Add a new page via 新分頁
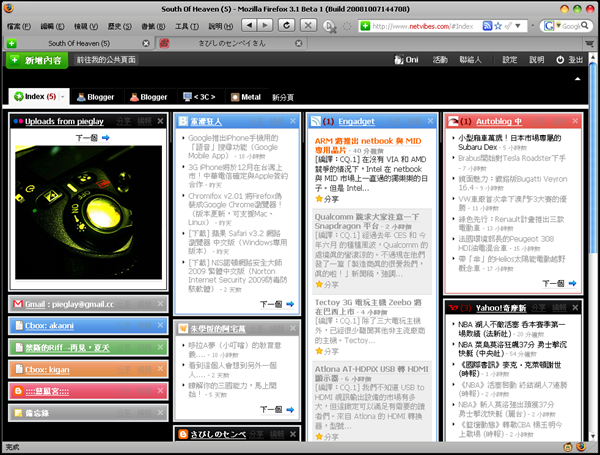Image resolution: width=600 pixels, height=455 pixels. click(x=283, y=97)
